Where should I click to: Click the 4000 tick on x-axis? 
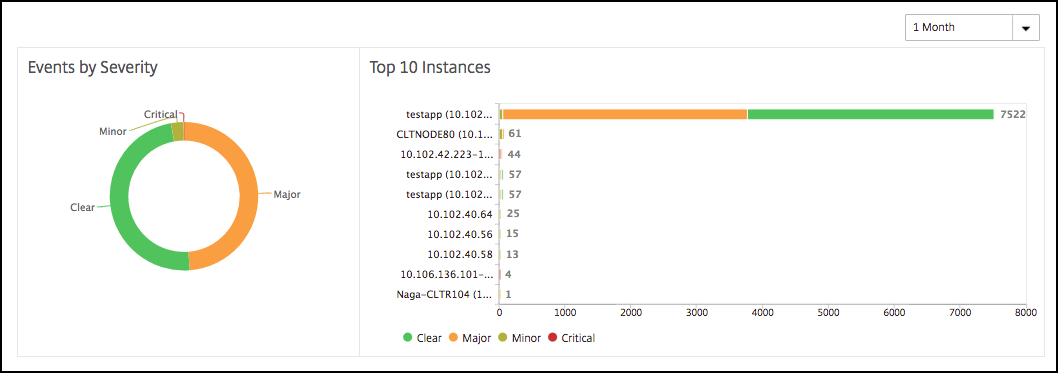[762, 312]
